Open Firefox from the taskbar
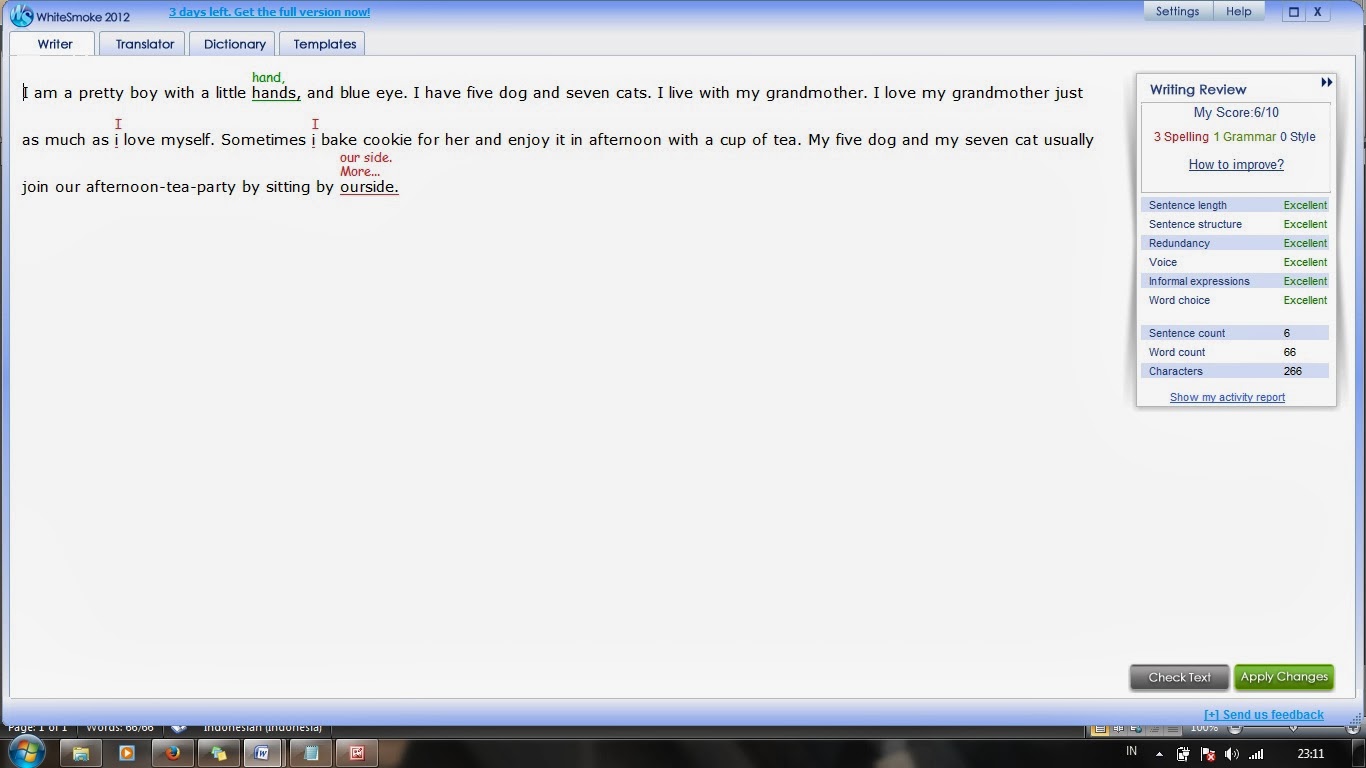 pos(172,753)
